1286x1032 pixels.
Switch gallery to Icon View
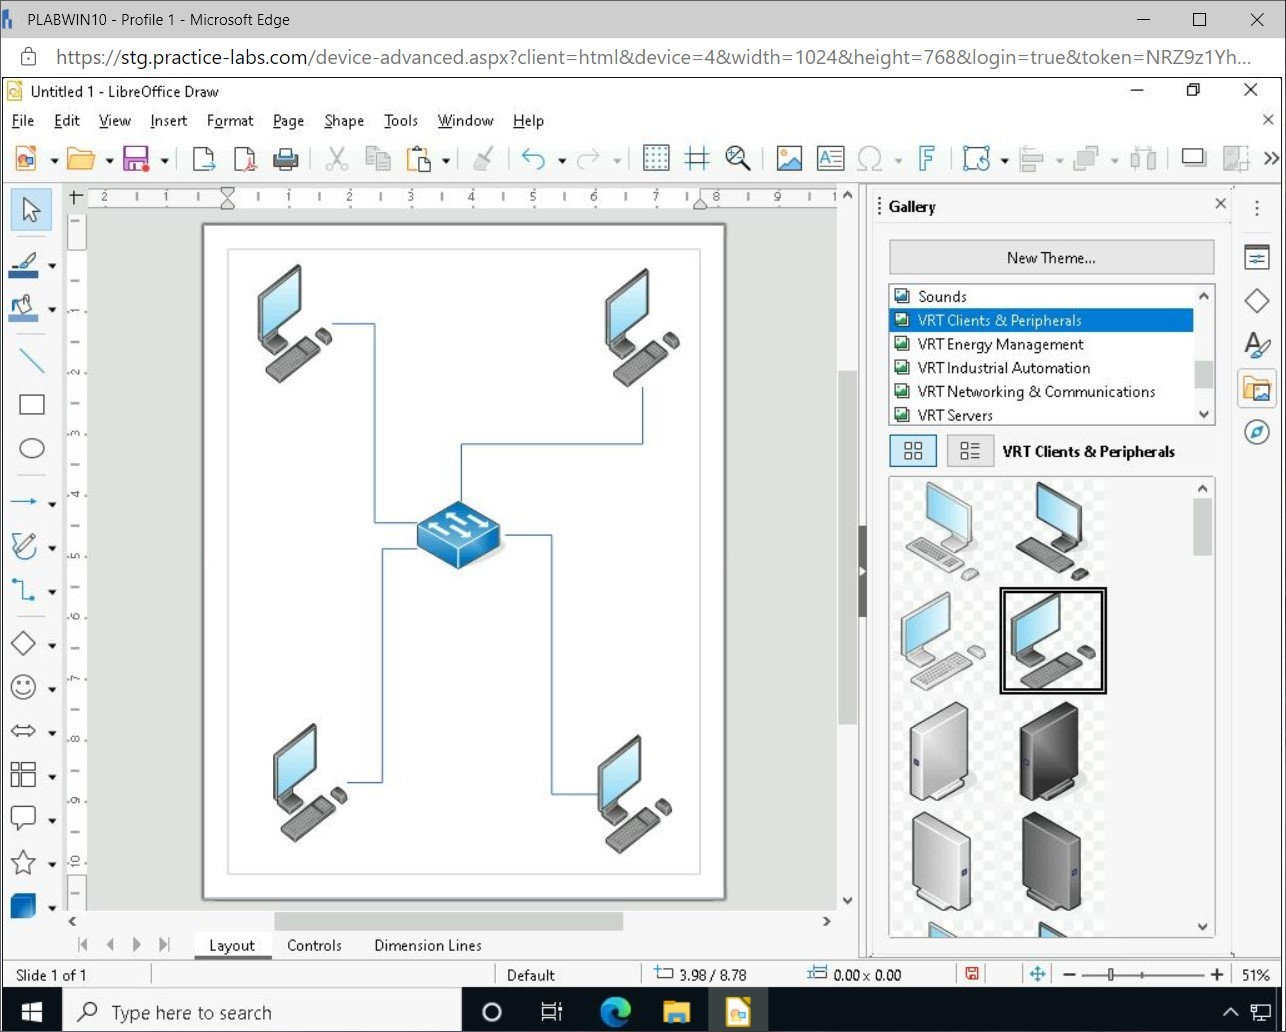[x=913, y=451]
